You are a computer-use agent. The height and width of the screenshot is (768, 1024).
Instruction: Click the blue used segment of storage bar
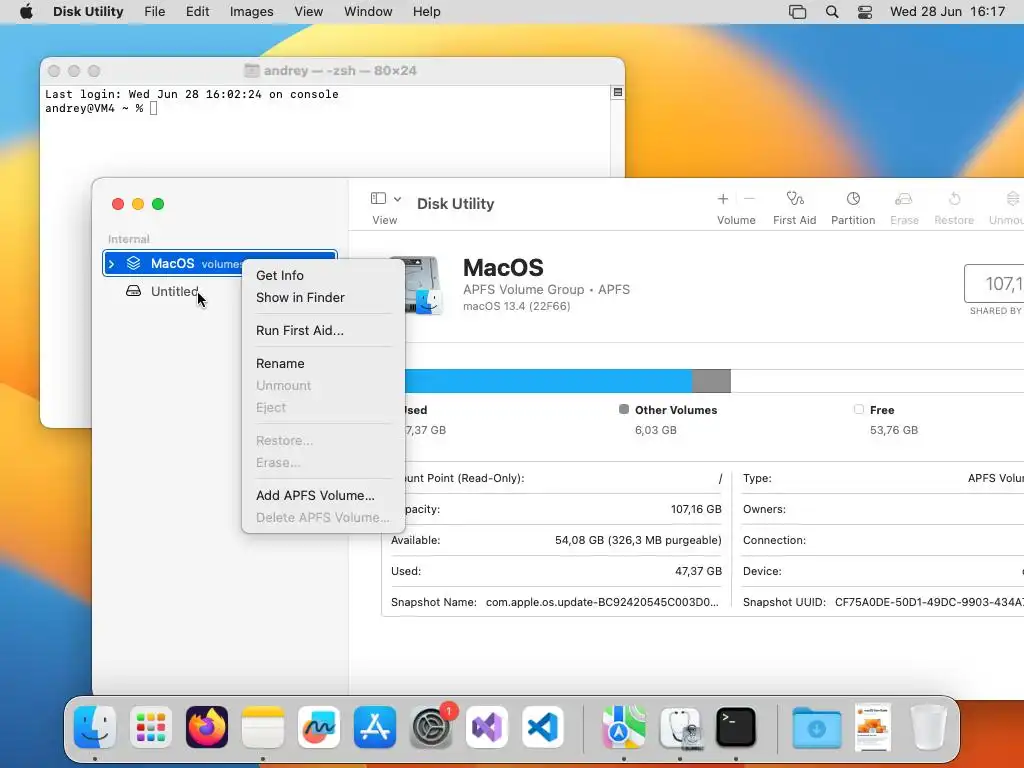(549, 381)
